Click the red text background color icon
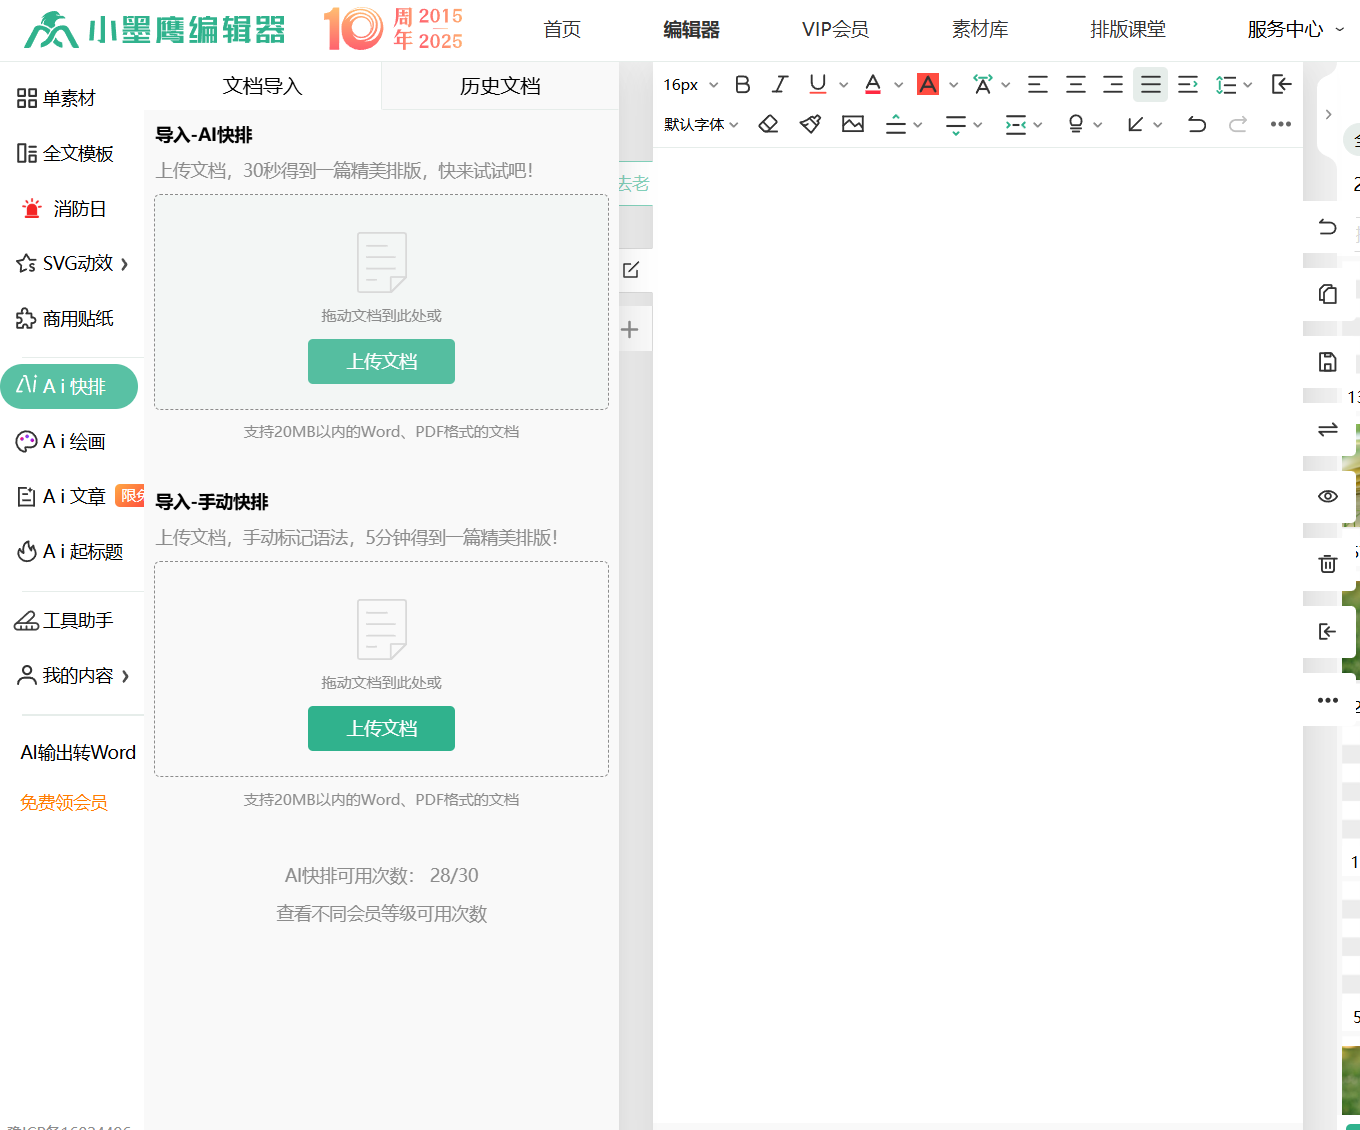 (928, 85)
